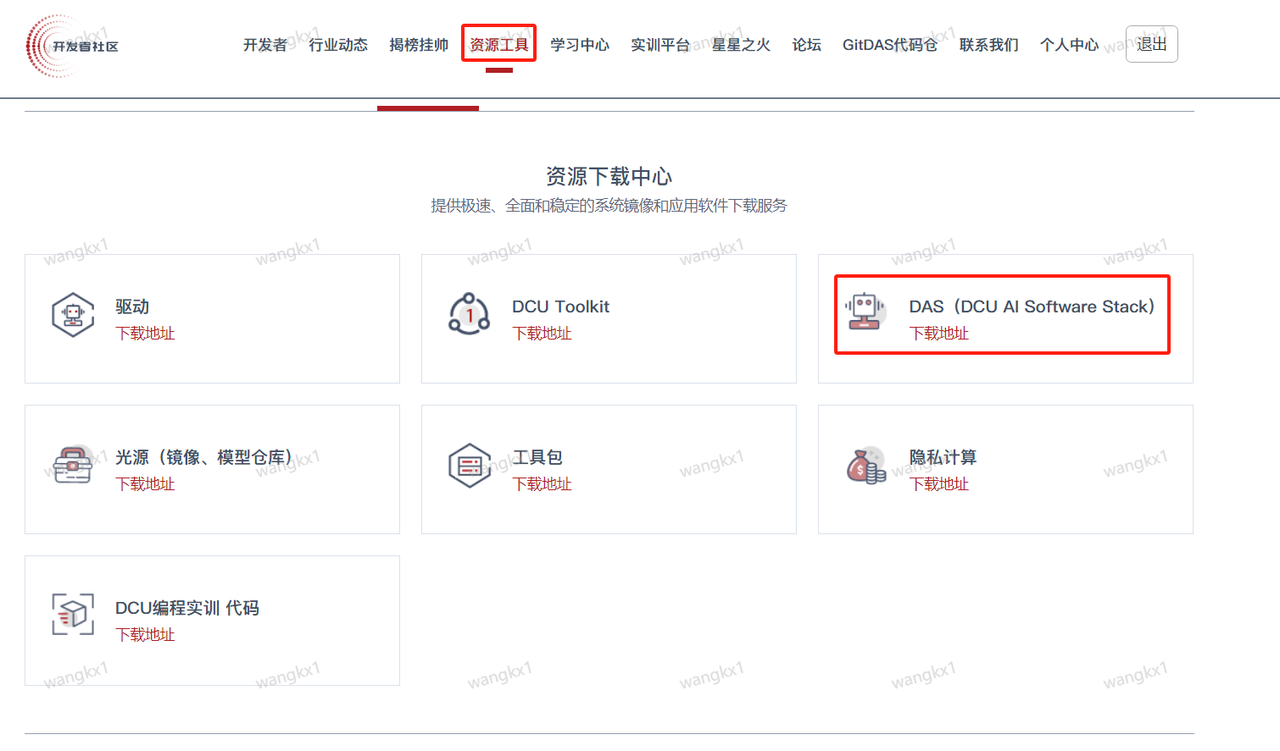This screenshot has height=751, width=1280.
Task: Open 下载地址 link under DCU Toolkit
Action: click(542, 334)
